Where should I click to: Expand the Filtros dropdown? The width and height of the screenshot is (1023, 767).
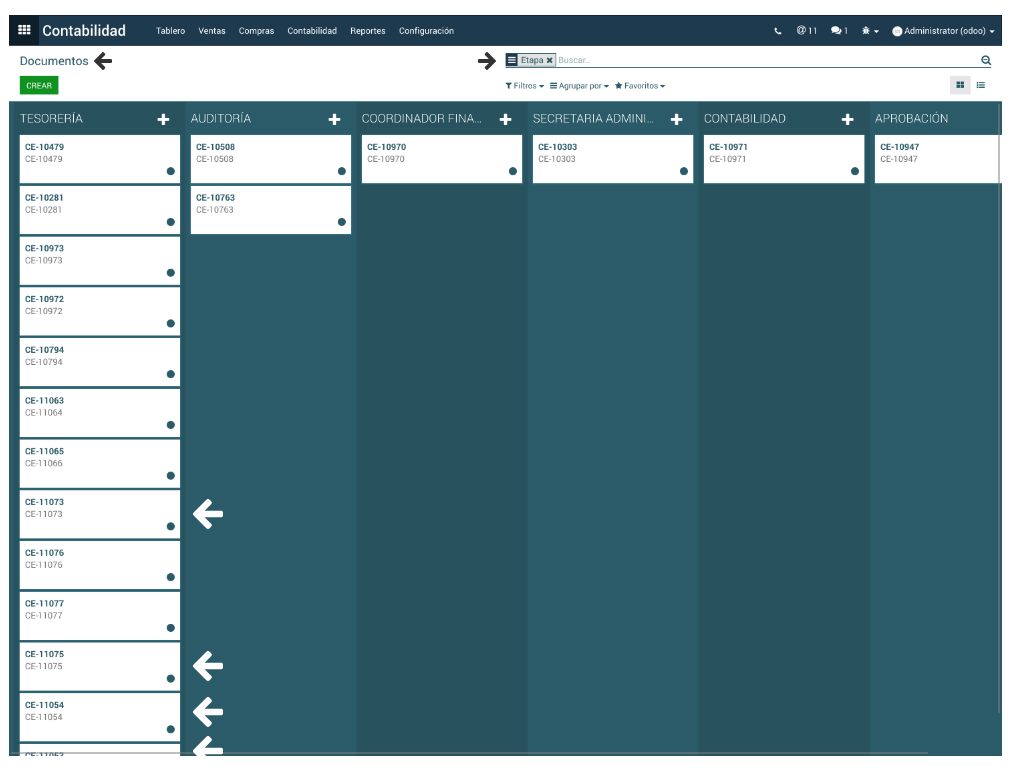pos(524,86)
